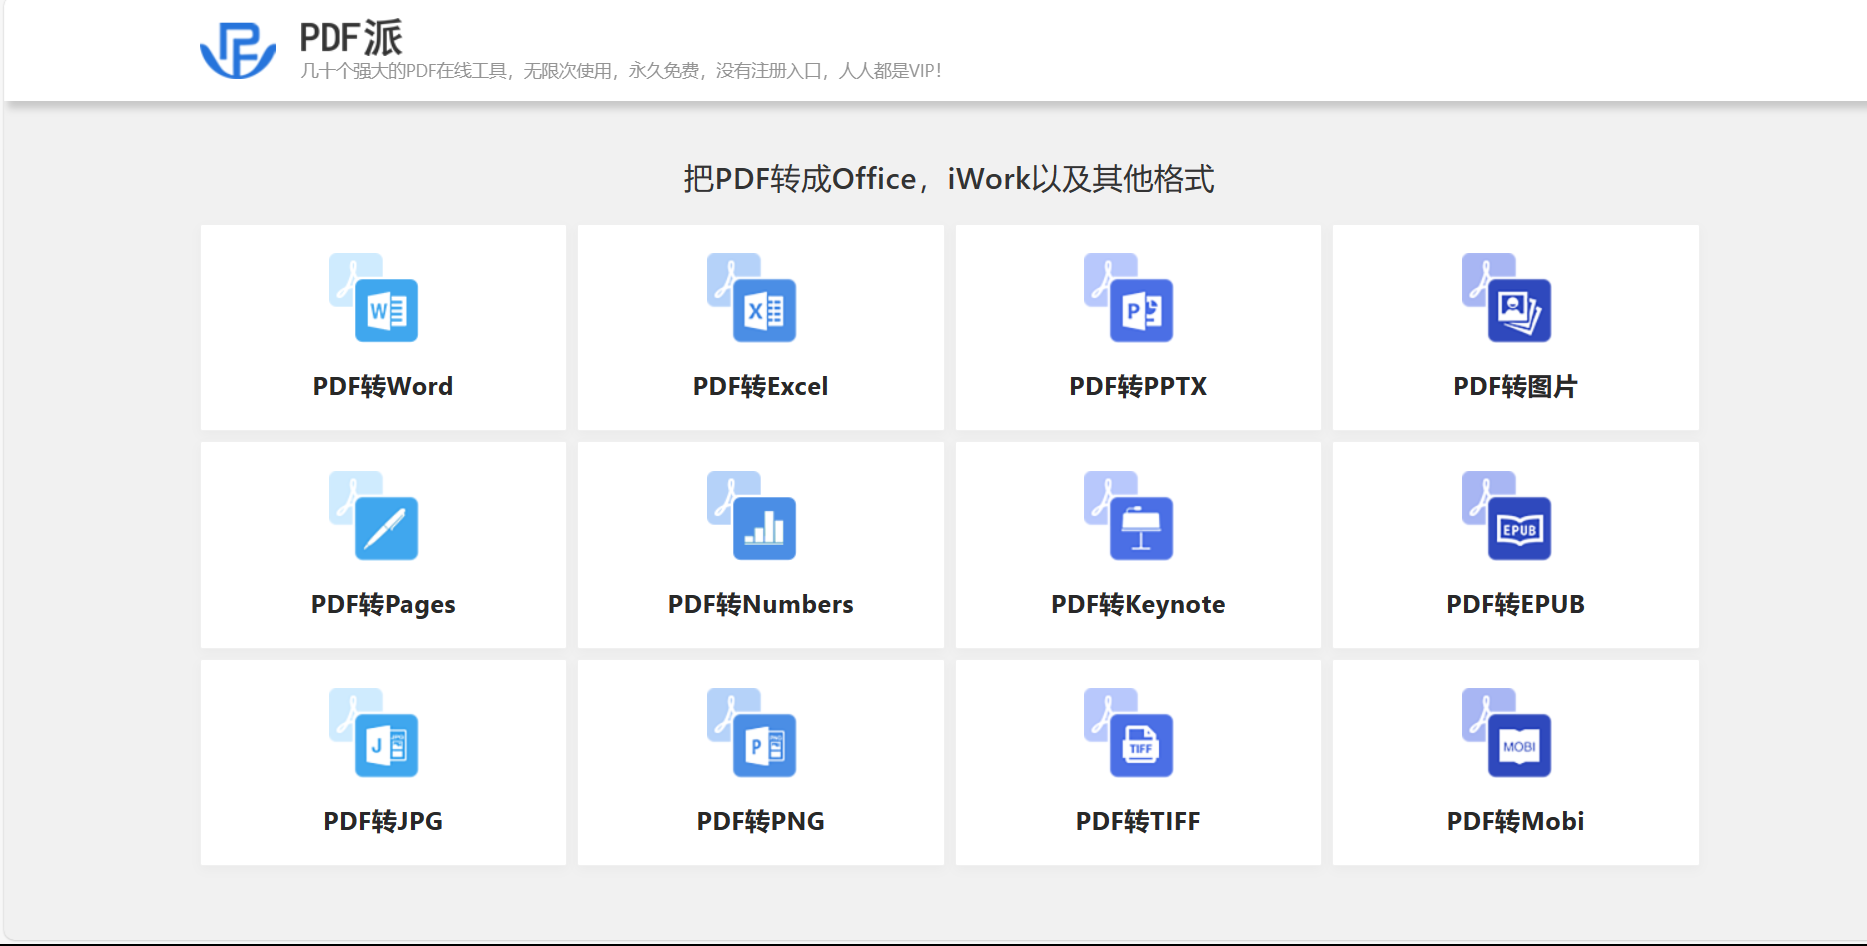Select the PDF转EPUB label
Viewport: 1867px width, 946px height.
pos(1515,604)
